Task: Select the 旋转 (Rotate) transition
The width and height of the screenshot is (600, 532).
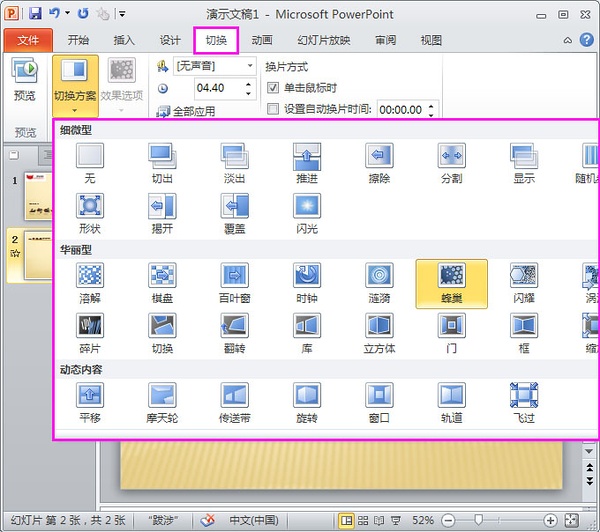Action: [307, 403]
